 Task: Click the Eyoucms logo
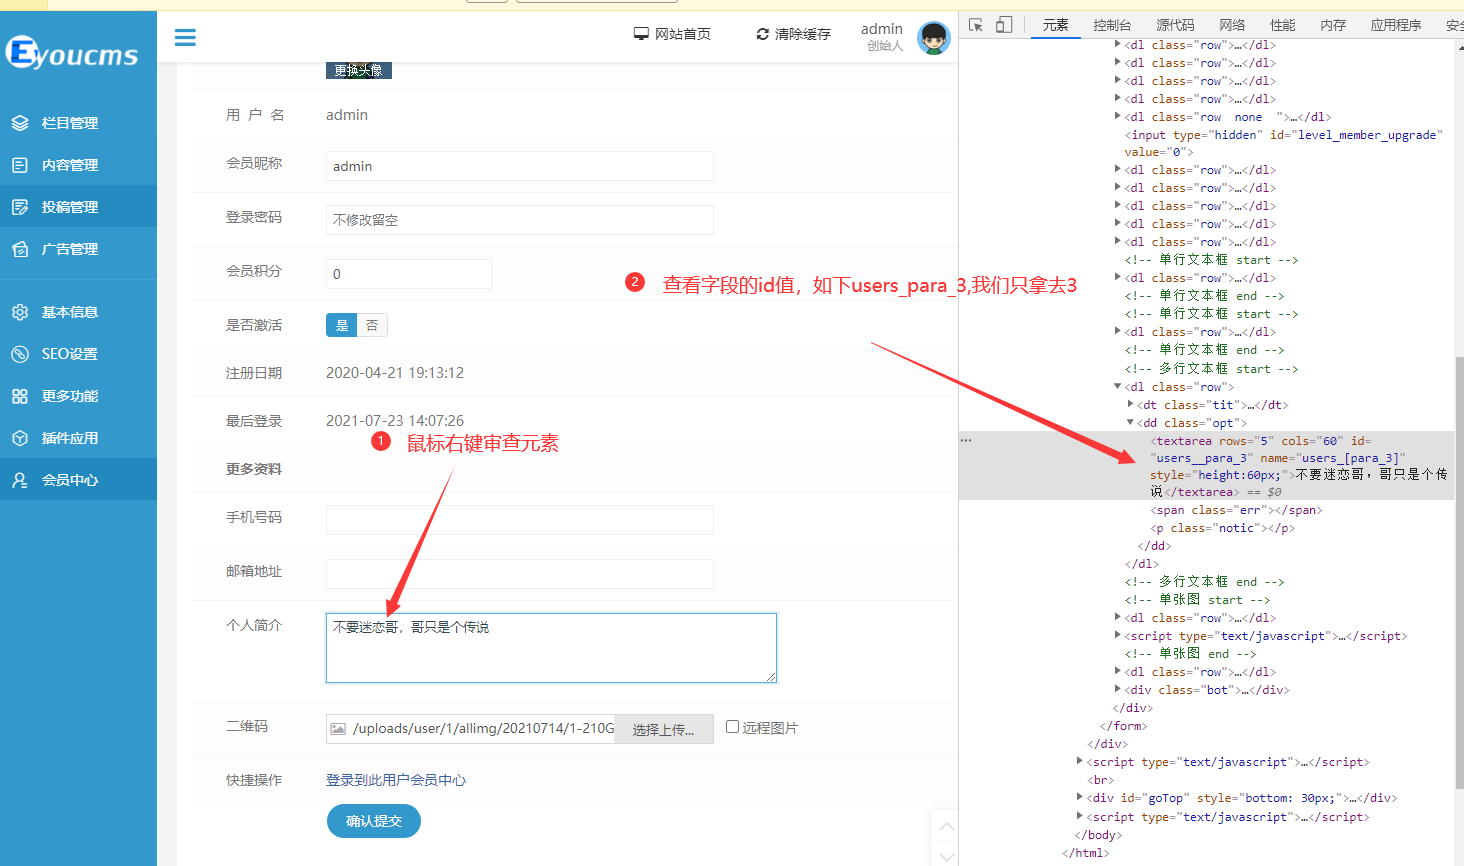pos(72,53)
